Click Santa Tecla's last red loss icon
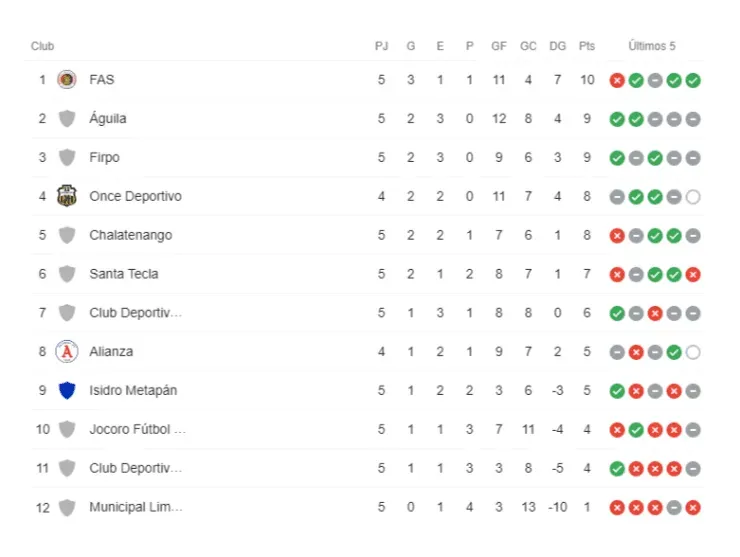740x557 pixels. (x=693, y=274)
